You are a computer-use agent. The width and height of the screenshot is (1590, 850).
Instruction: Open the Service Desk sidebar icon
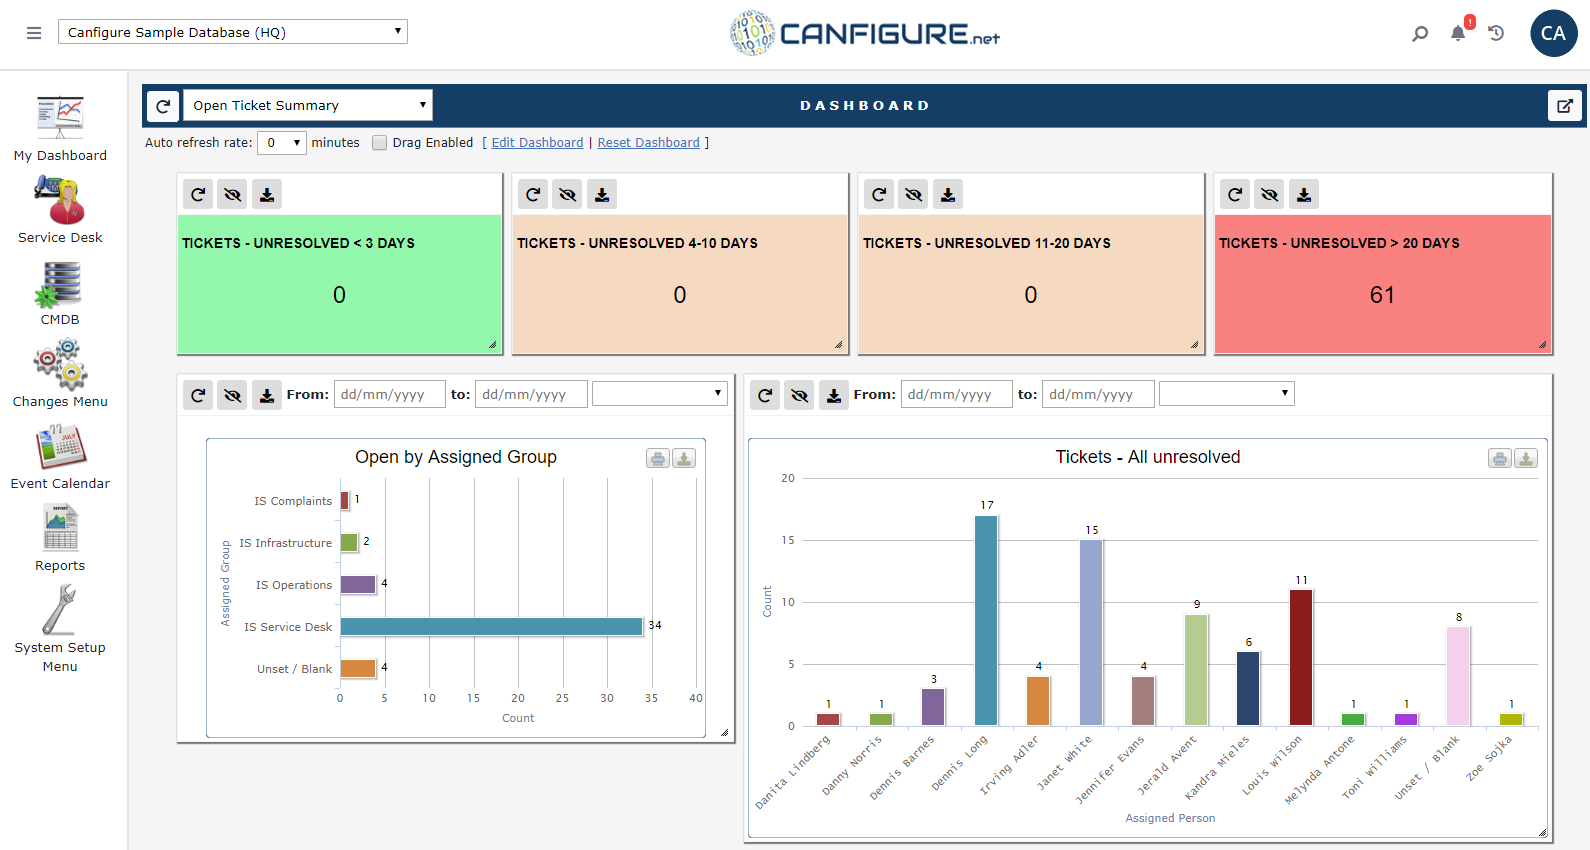(60, 200)
